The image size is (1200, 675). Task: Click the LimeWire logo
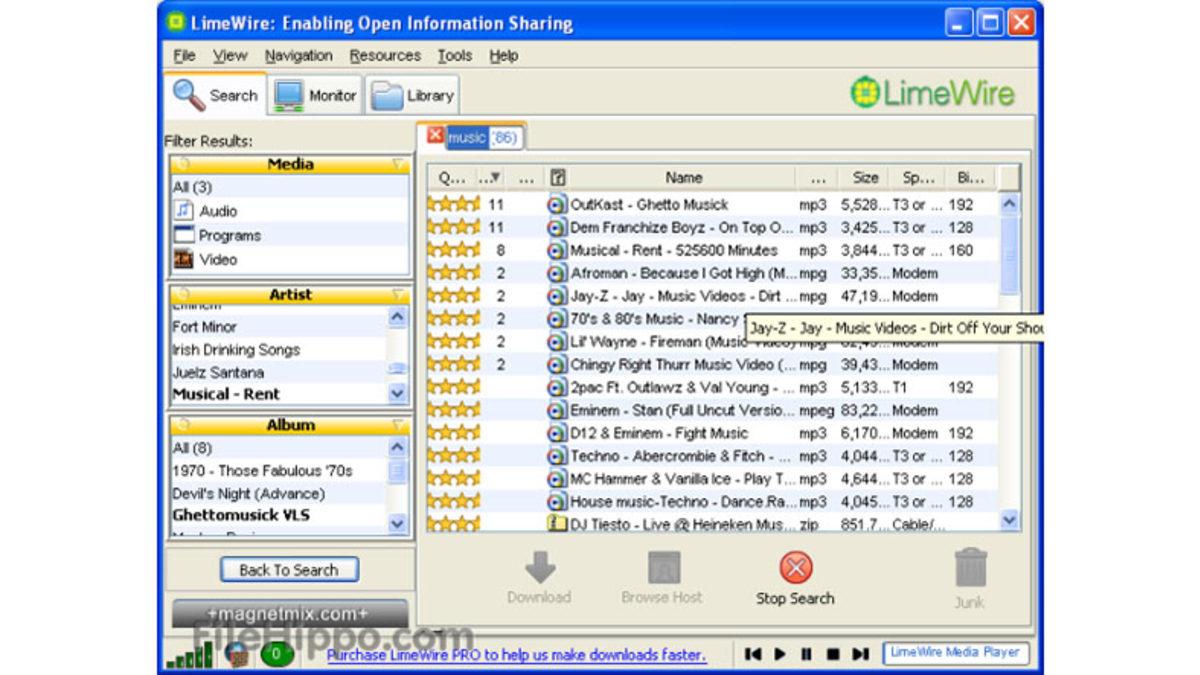(x=935, y=92)
